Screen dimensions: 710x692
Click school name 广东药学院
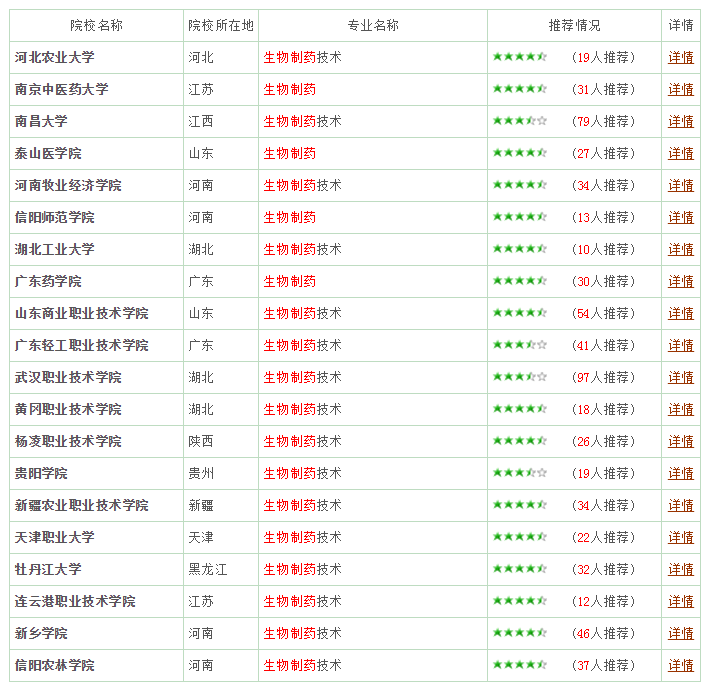coord(48,282)
